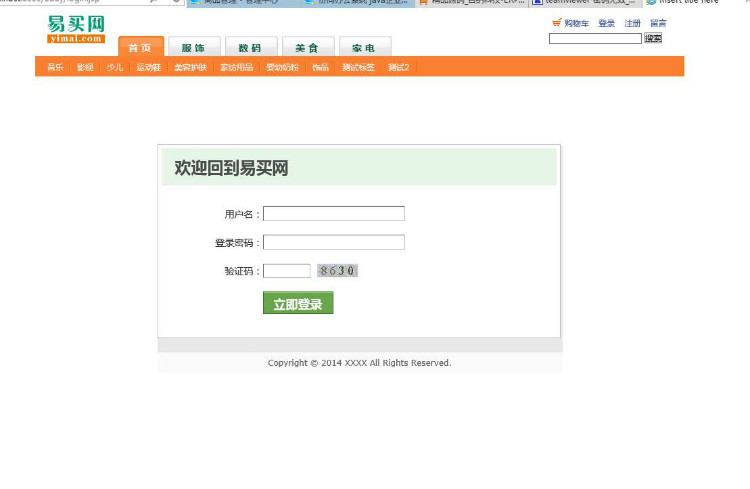Open the shopping cart icon 购物车
The image size is (750, 489).
click(x=571, y=23)
